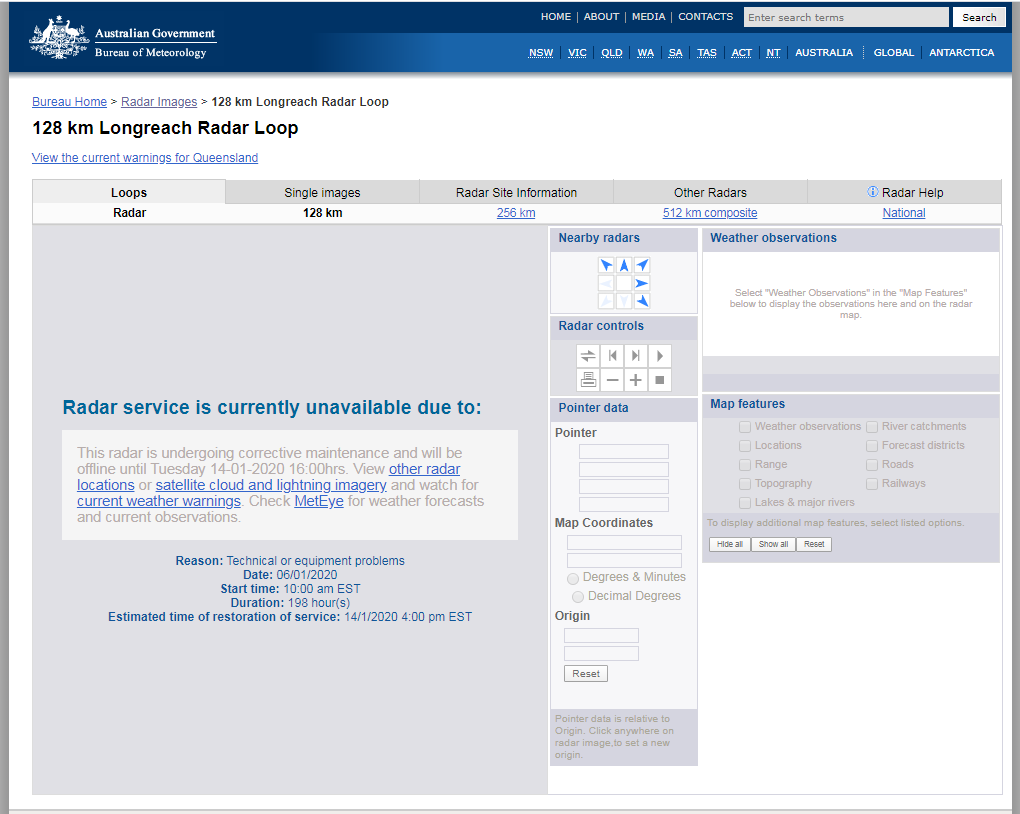Slow down loop with minus control
Screen dimensions: 1020x814
pyautogui.click(x=612, y=379)
